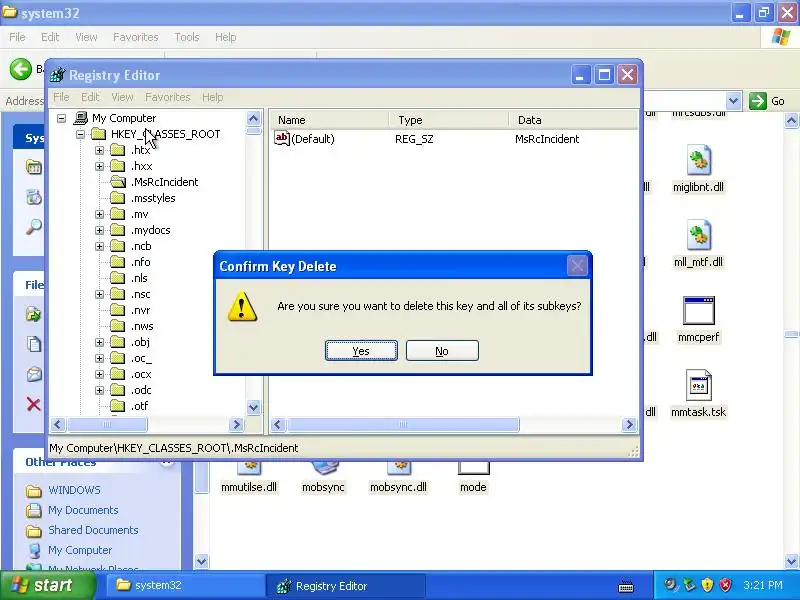Open My Computer link in Other Places

tap(80, 550)
